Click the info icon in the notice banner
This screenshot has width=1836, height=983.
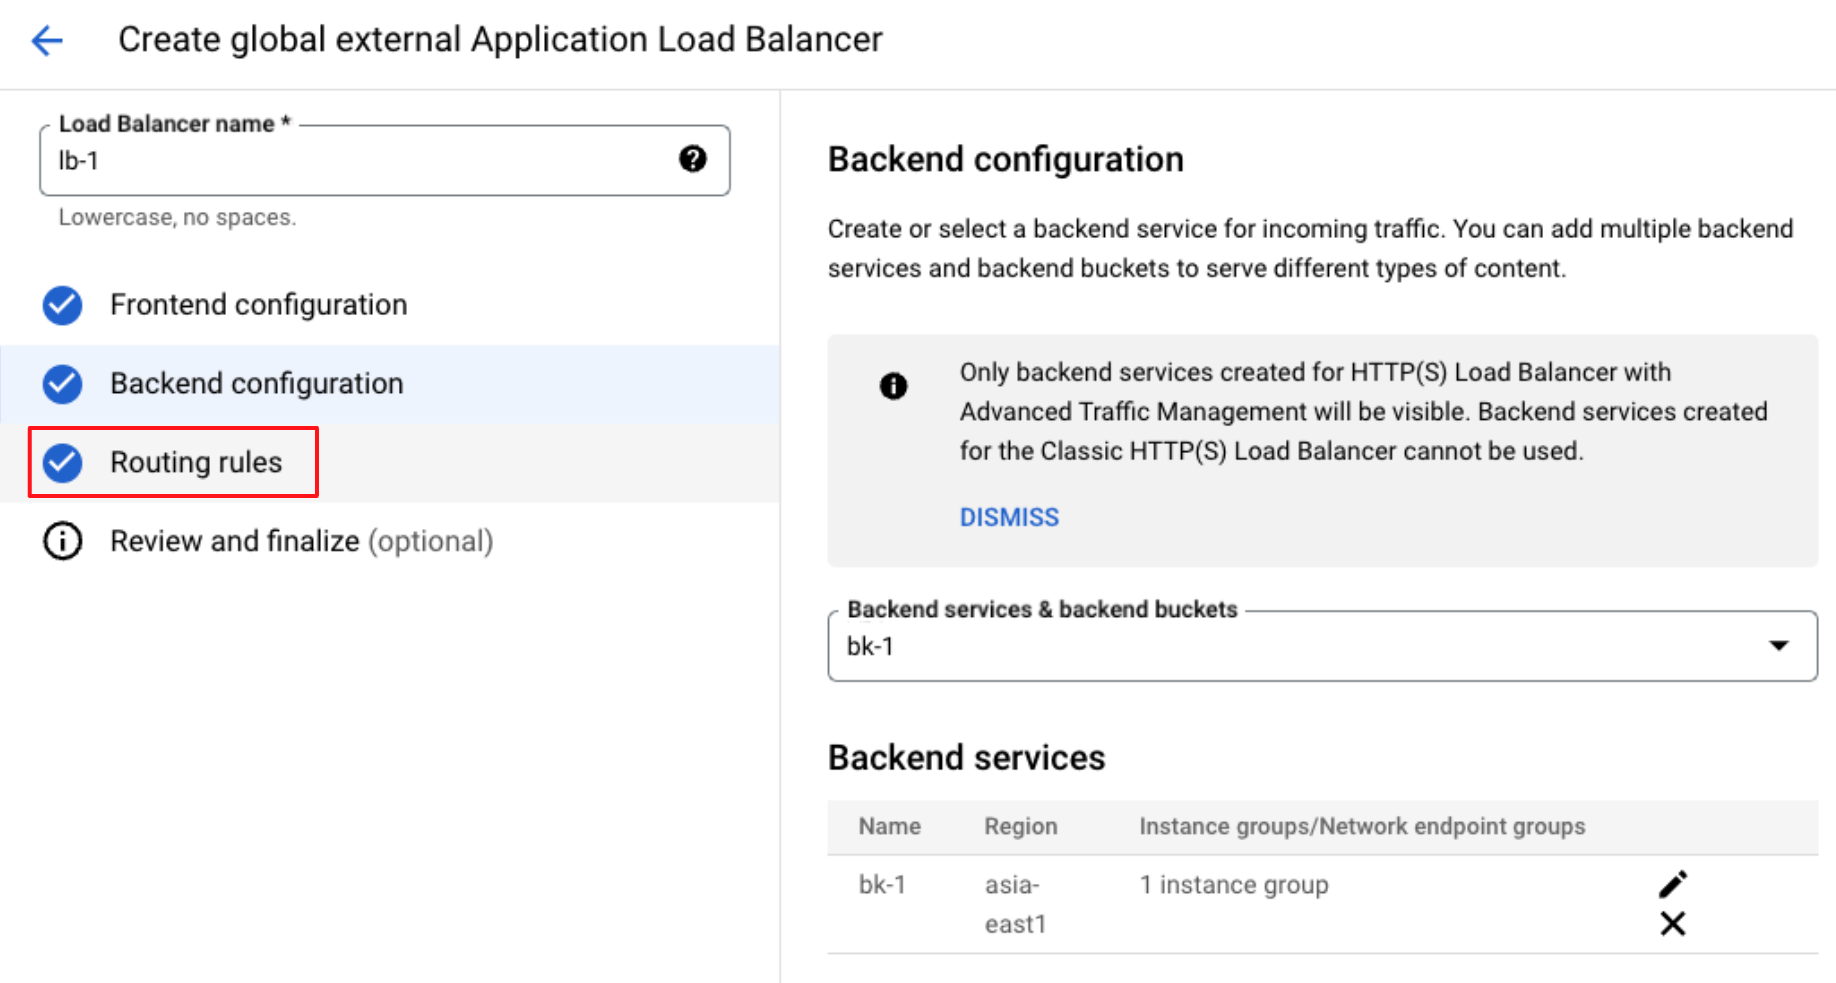click(893, 386)
